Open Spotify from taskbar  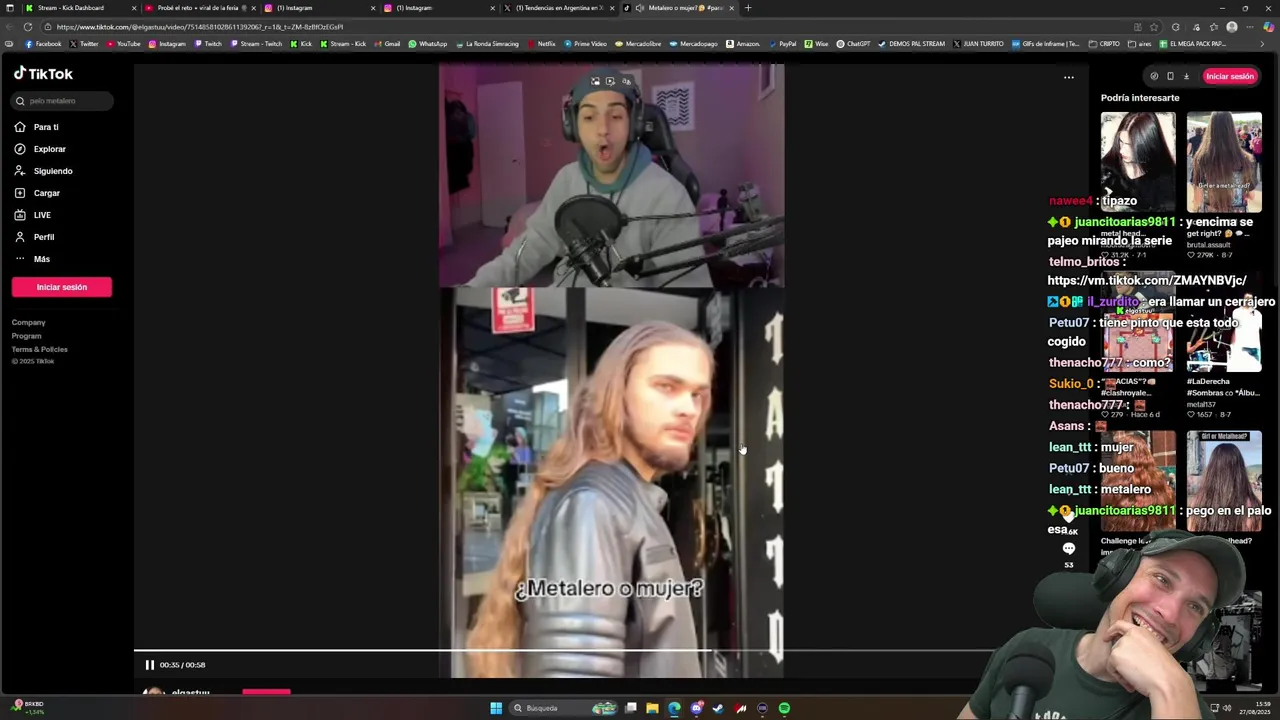click(x=784, y=708)
